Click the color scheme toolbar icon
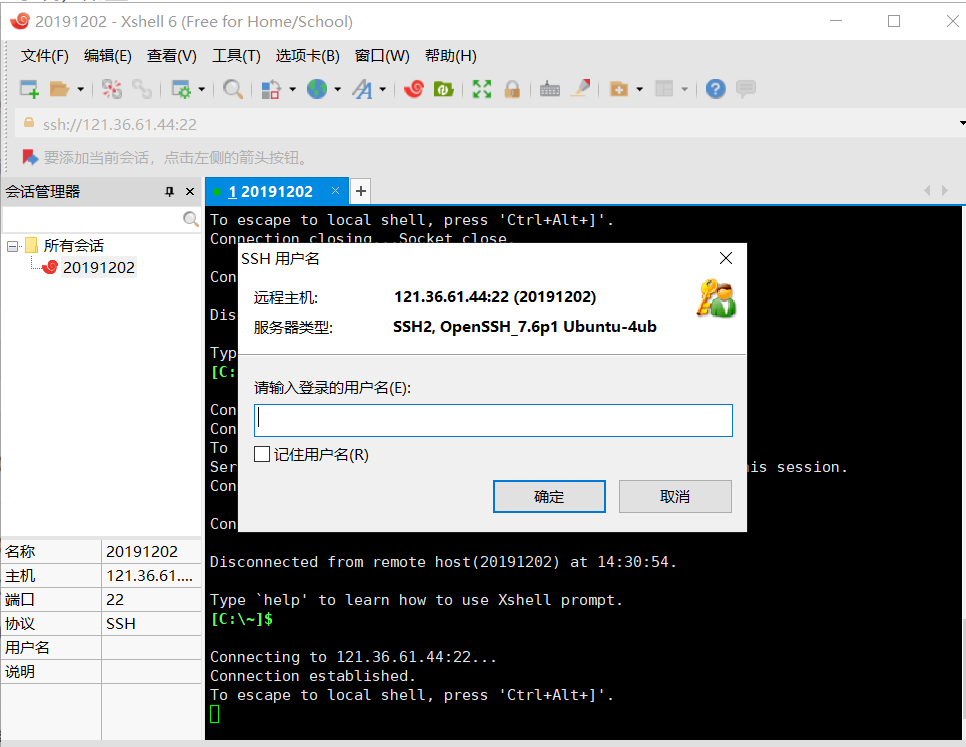The width and height of the screenshot is (966, 747). [271, 89]
